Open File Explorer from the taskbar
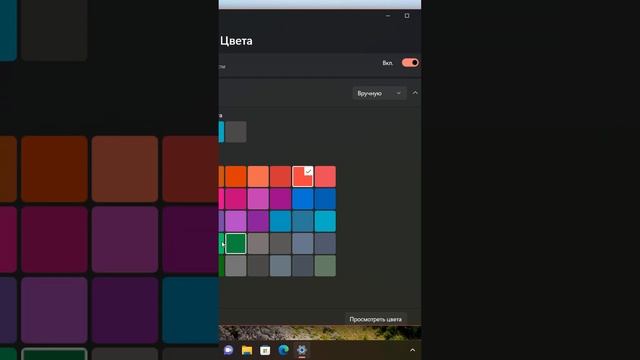Screen dimensions: 640x360 tap(247, 350)
